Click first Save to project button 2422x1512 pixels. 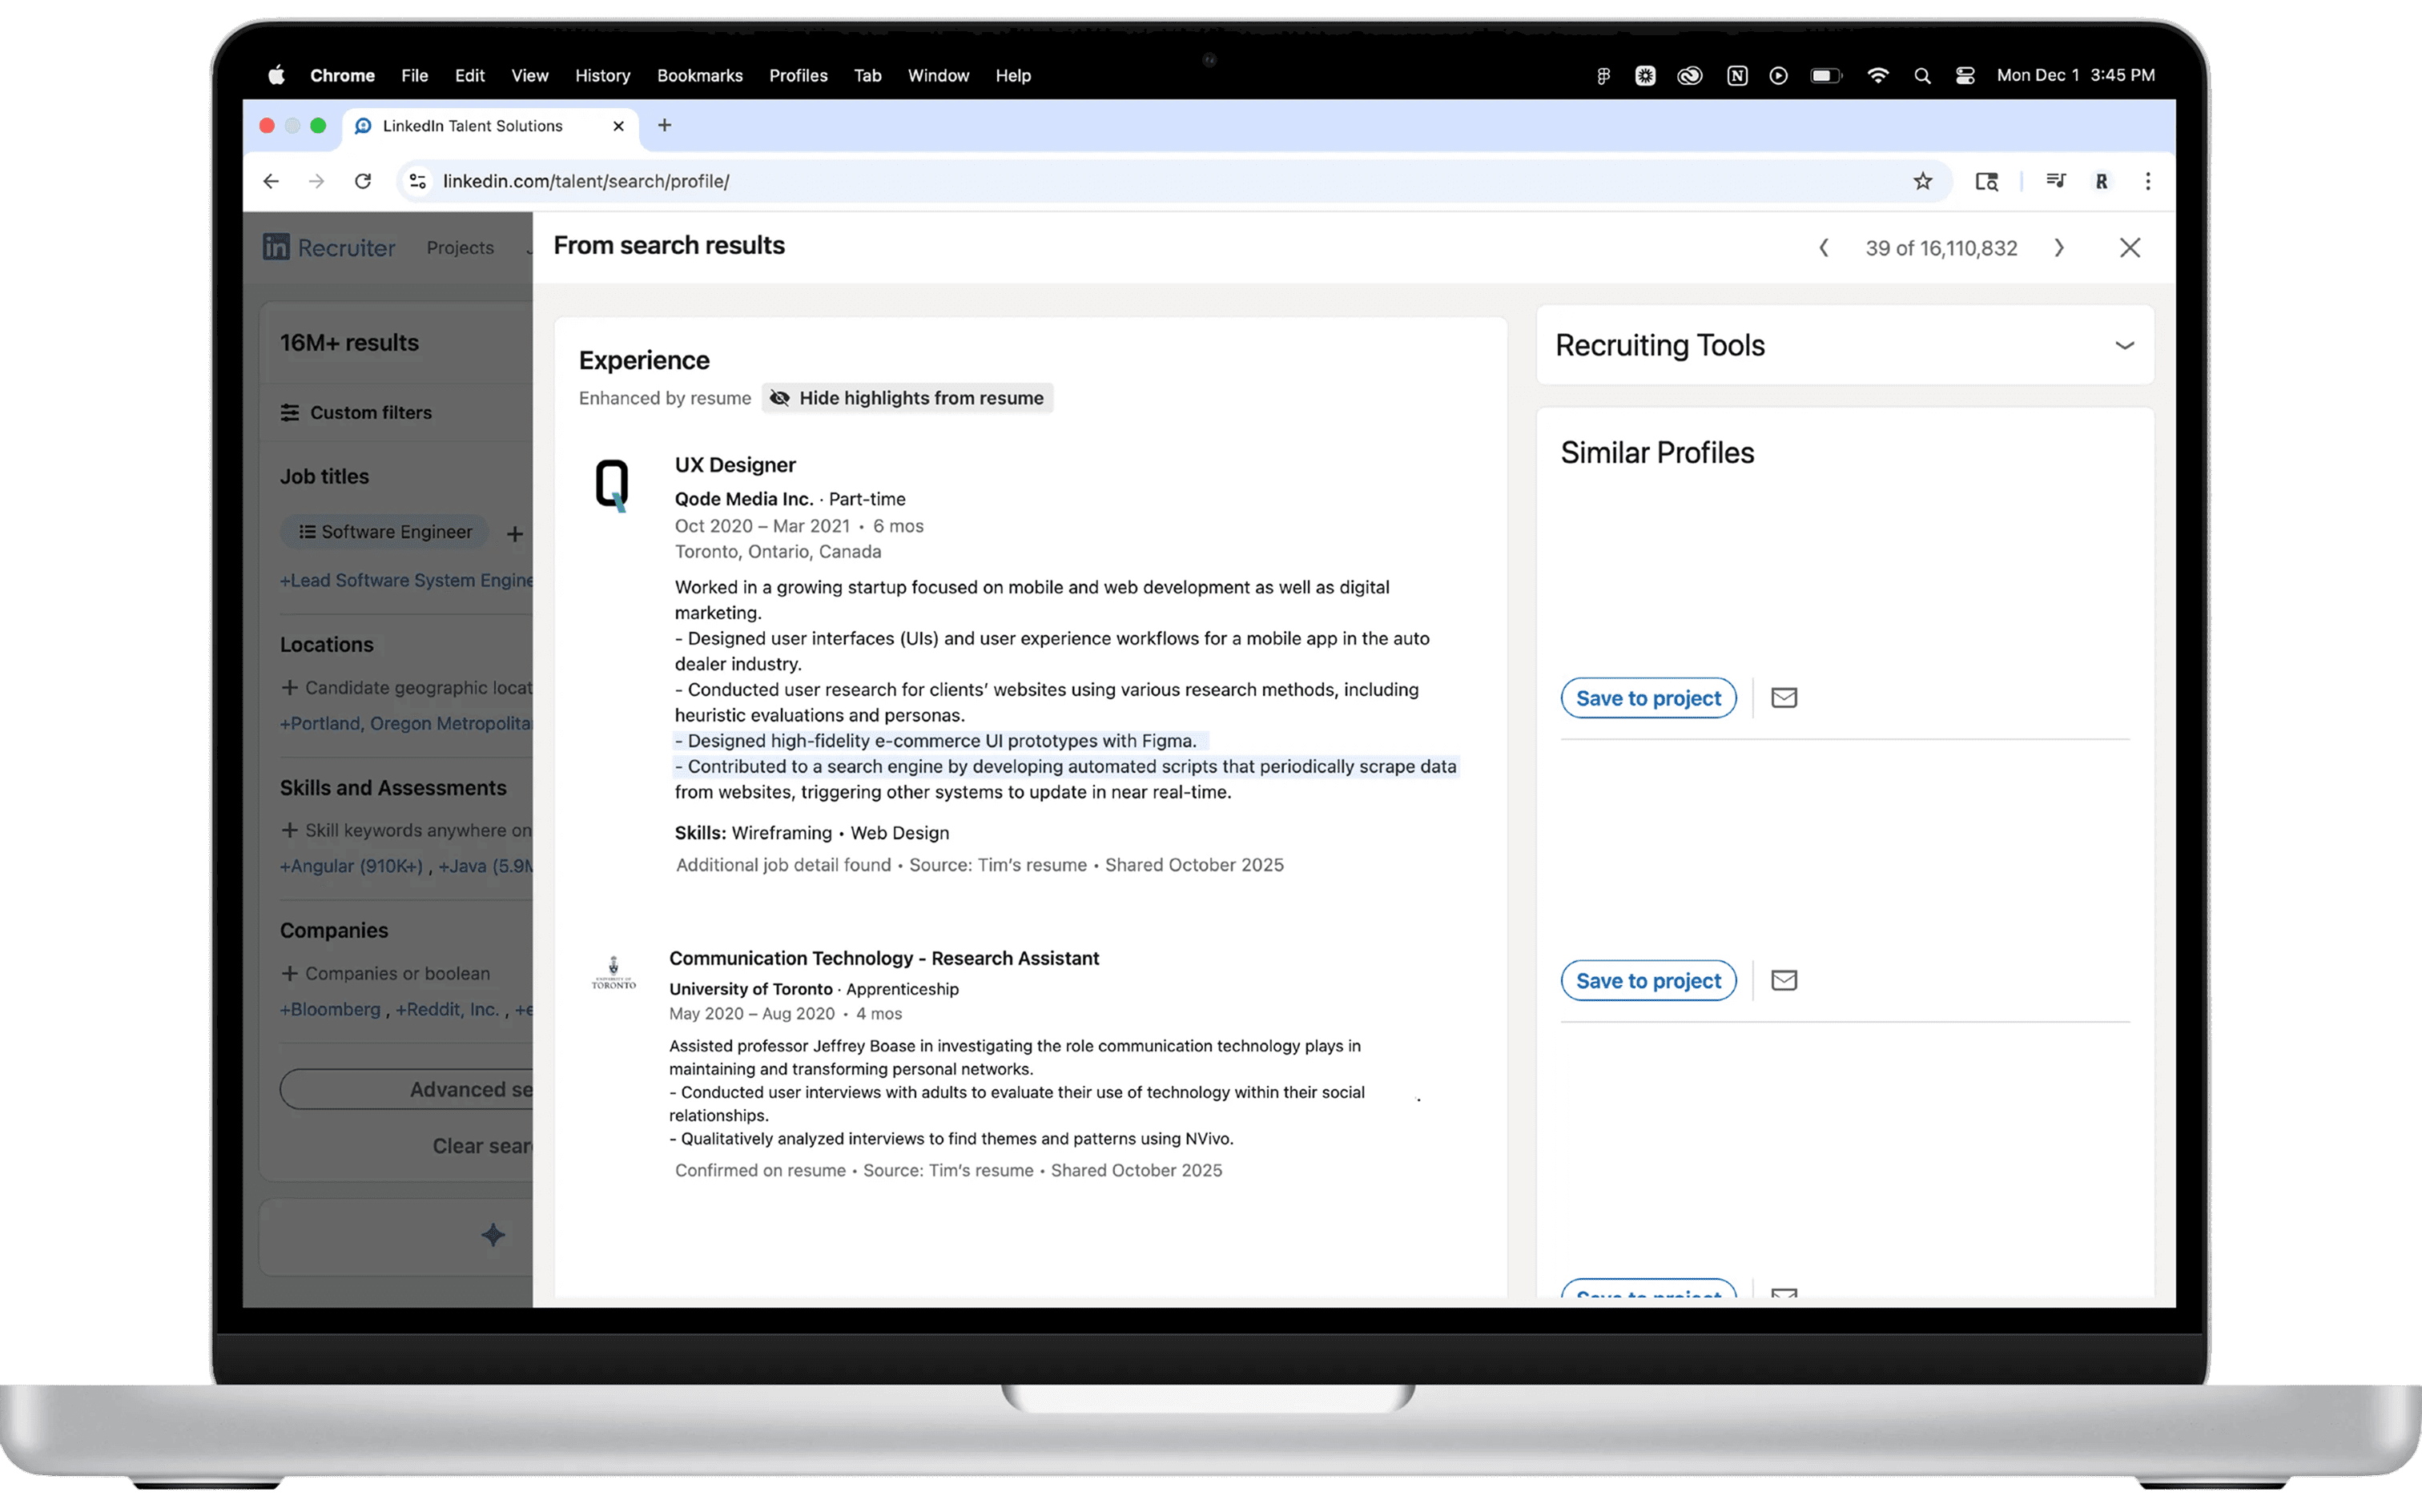point(1648,698)
